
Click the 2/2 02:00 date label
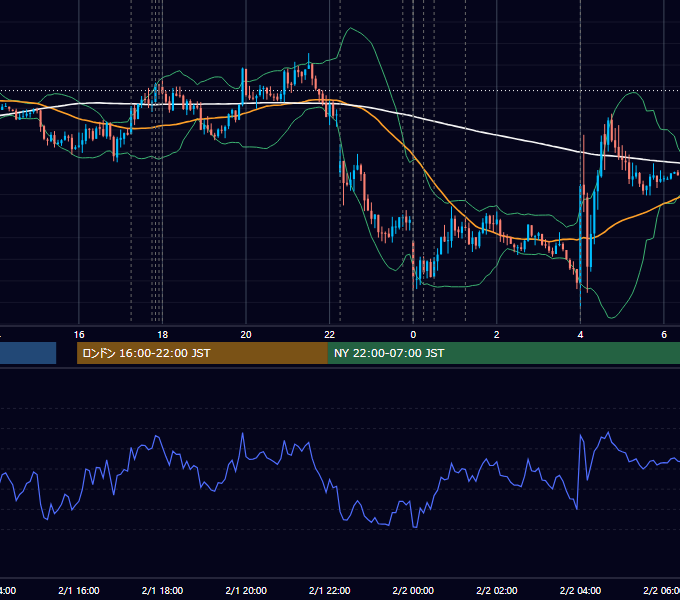pyautogui.click(x=497, y=590)
